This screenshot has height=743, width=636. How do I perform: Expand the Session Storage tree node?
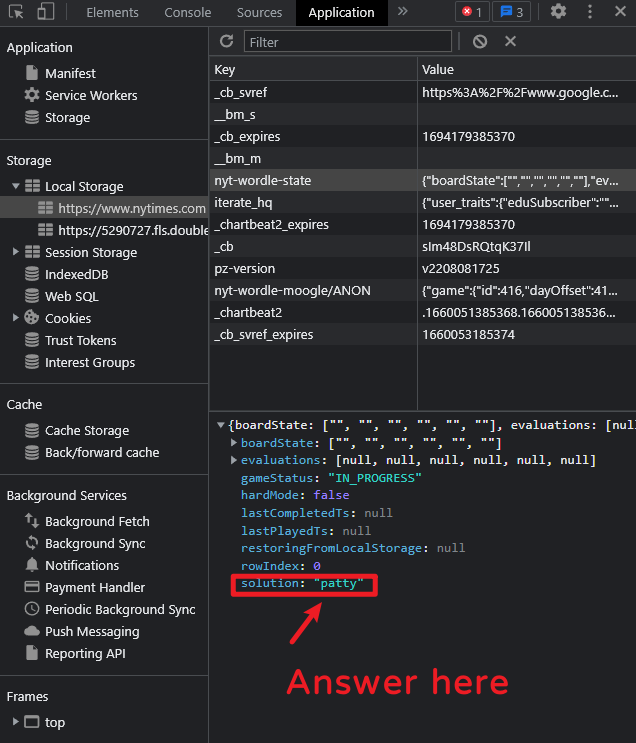[16, 252]
